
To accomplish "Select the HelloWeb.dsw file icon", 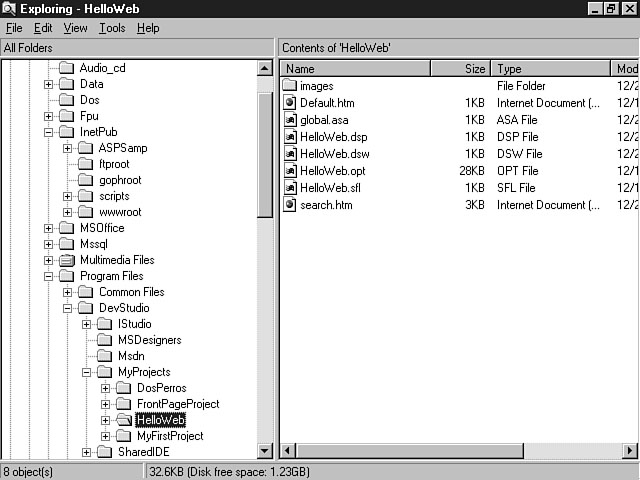I will pos(290,154).
